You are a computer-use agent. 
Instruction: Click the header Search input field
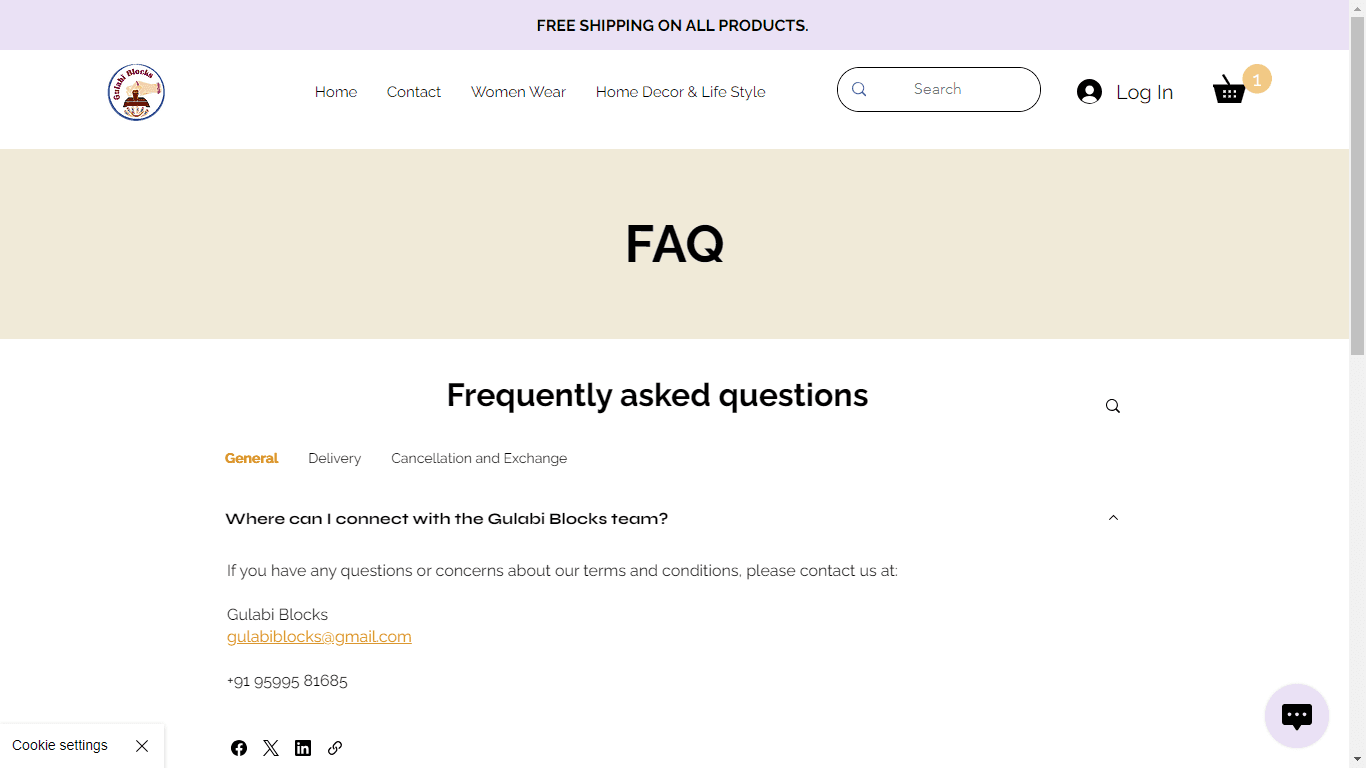(x=950, y=89)
